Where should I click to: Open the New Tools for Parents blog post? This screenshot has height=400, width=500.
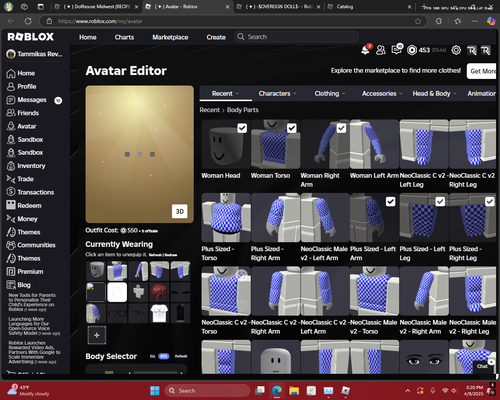tap(32, 302)
